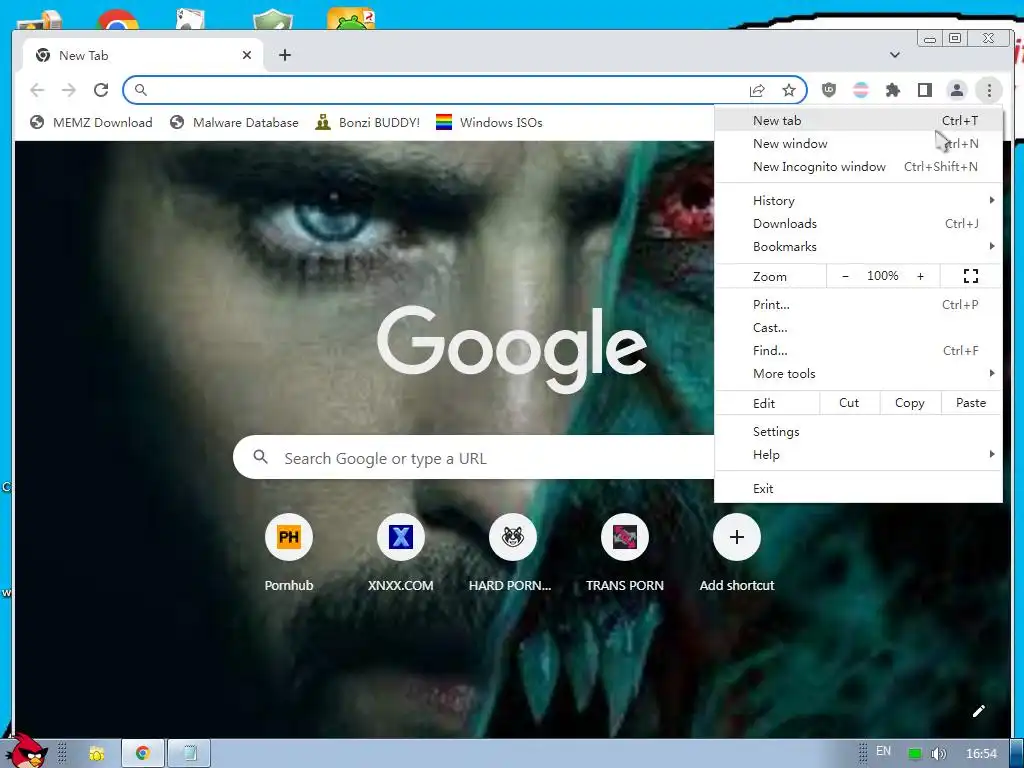This screenshot has width=1024, height=768.
Task: Reload the current page
Action: tap(101, 90)
